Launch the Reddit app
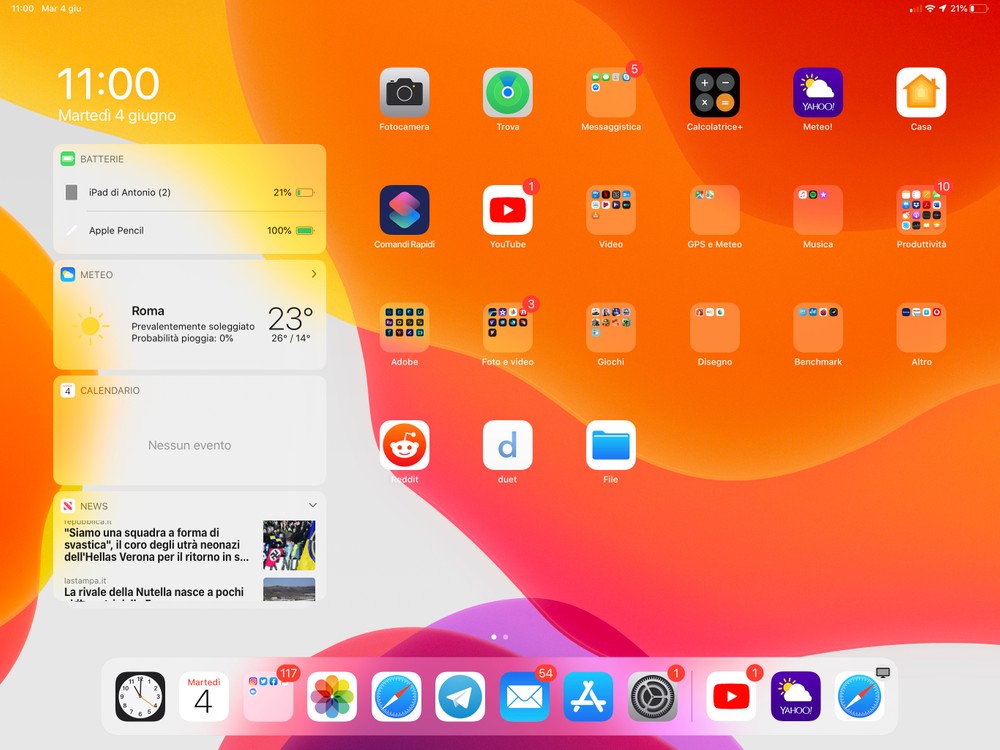1000x750 pixels. point(404,445)
